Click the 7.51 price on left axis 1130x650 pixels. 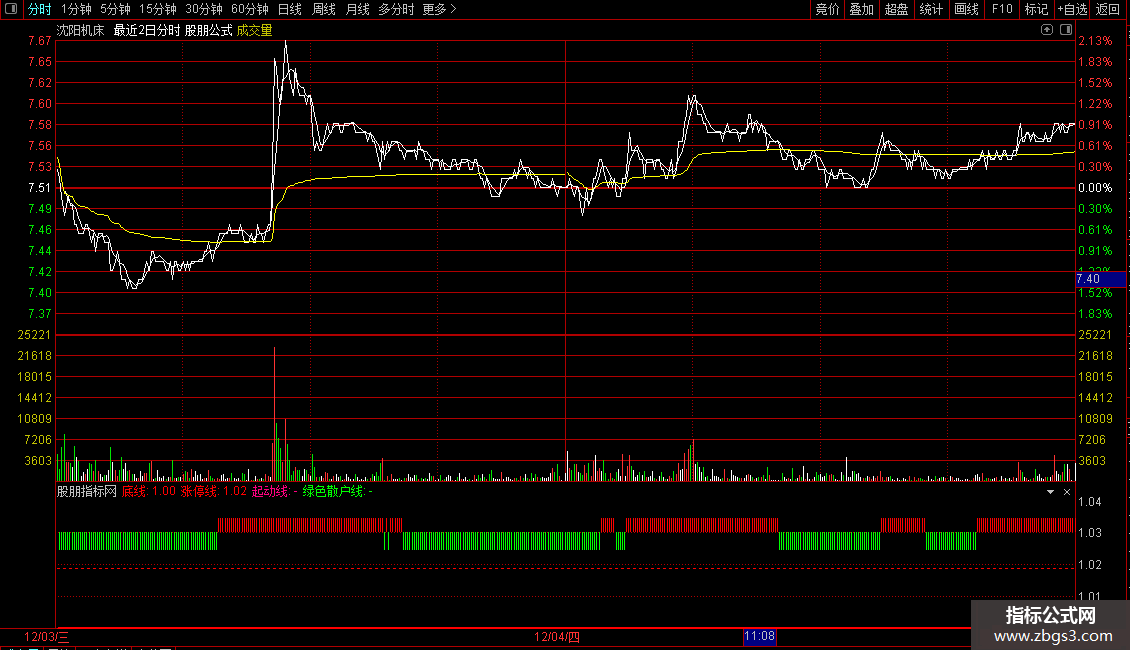point(40,188)
